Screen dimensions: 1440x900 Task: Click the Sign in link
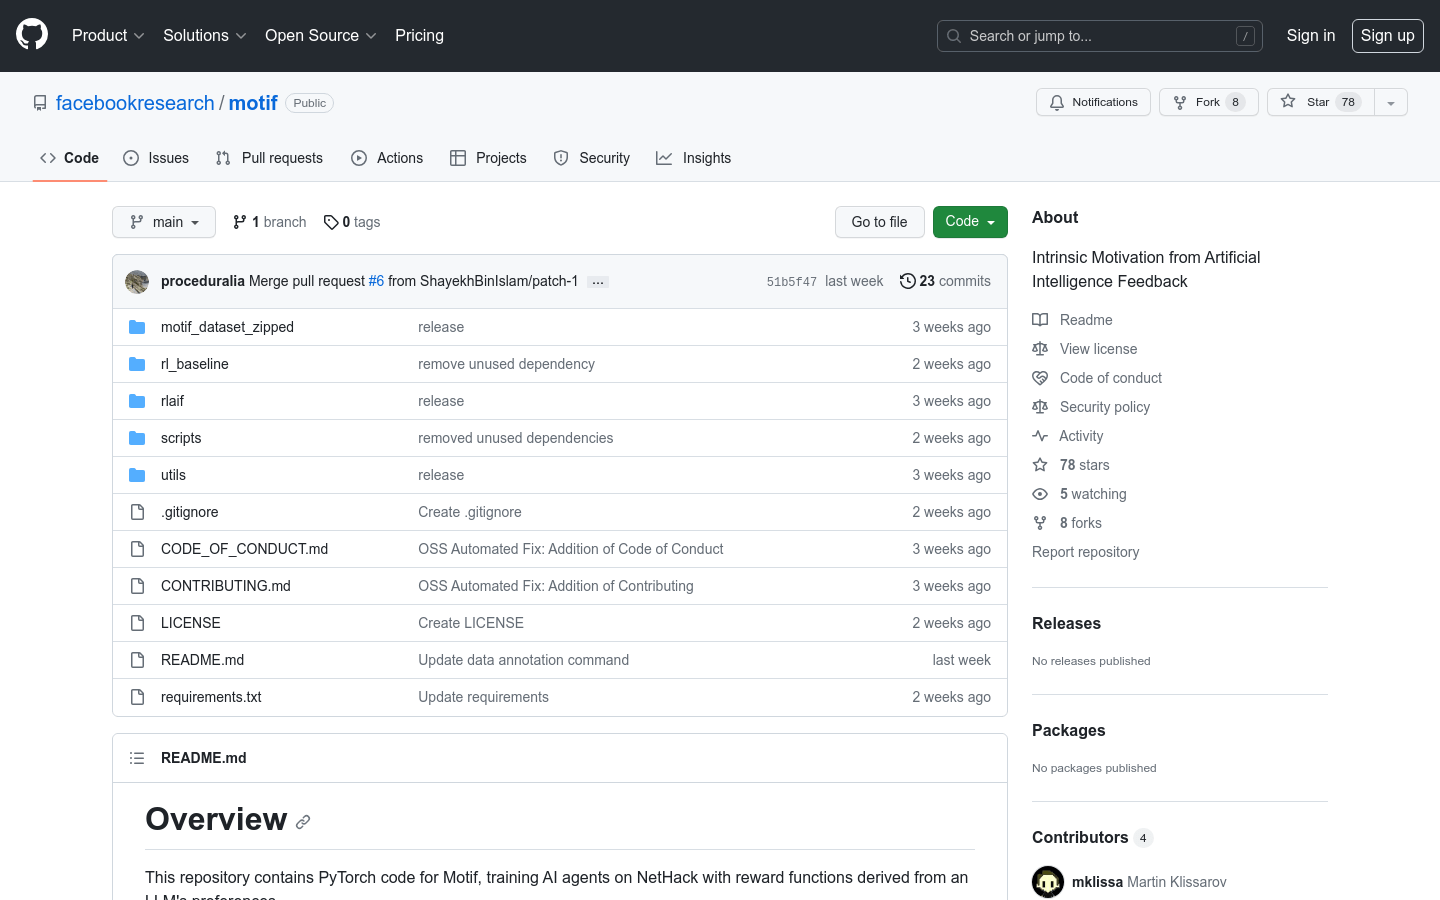[x=1310, y=35]
